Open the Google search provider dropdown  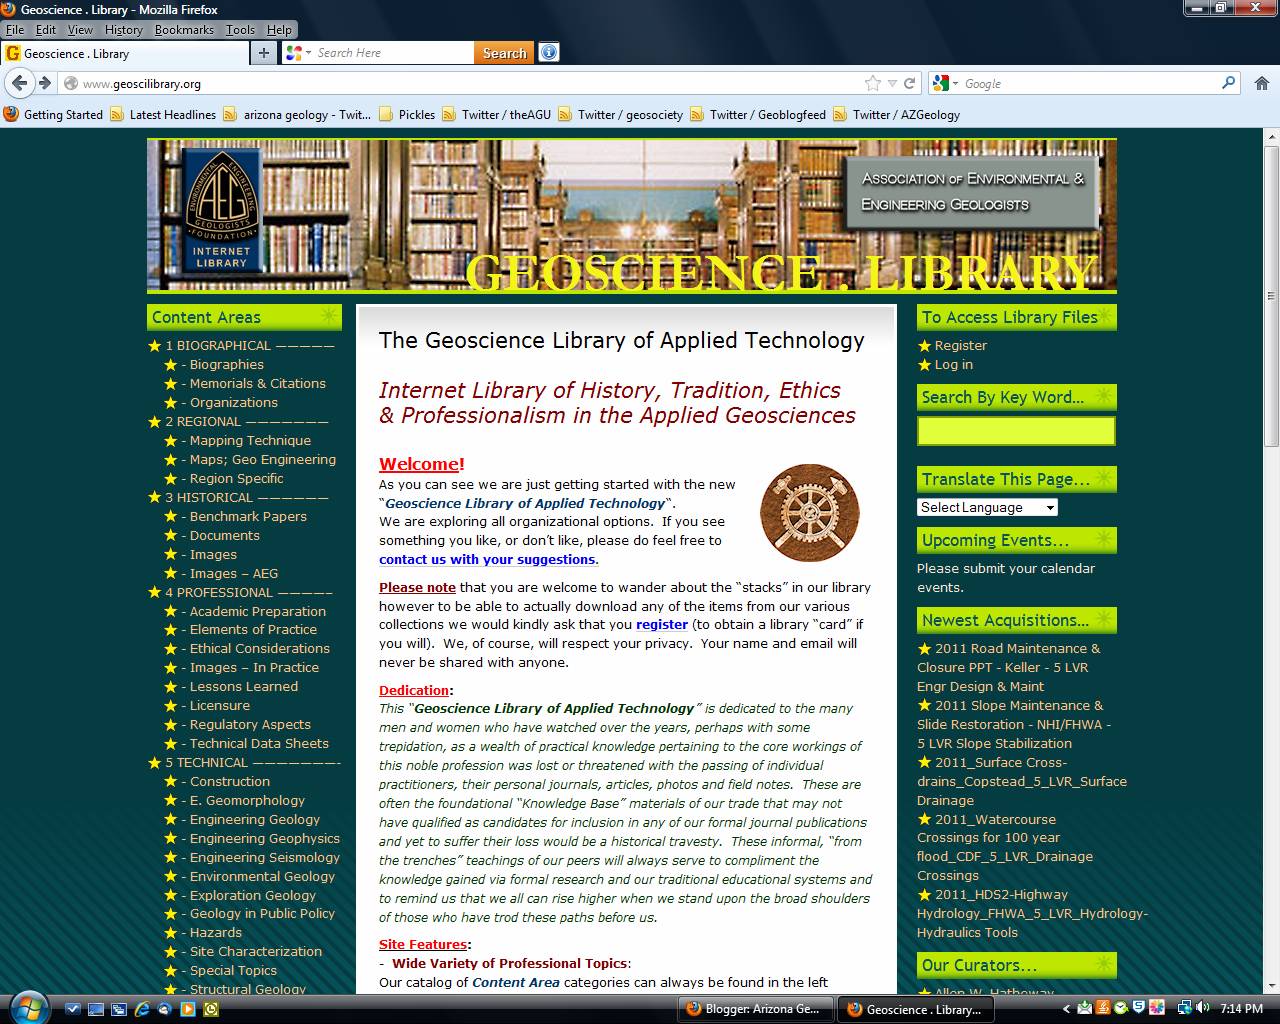point(955,83)
